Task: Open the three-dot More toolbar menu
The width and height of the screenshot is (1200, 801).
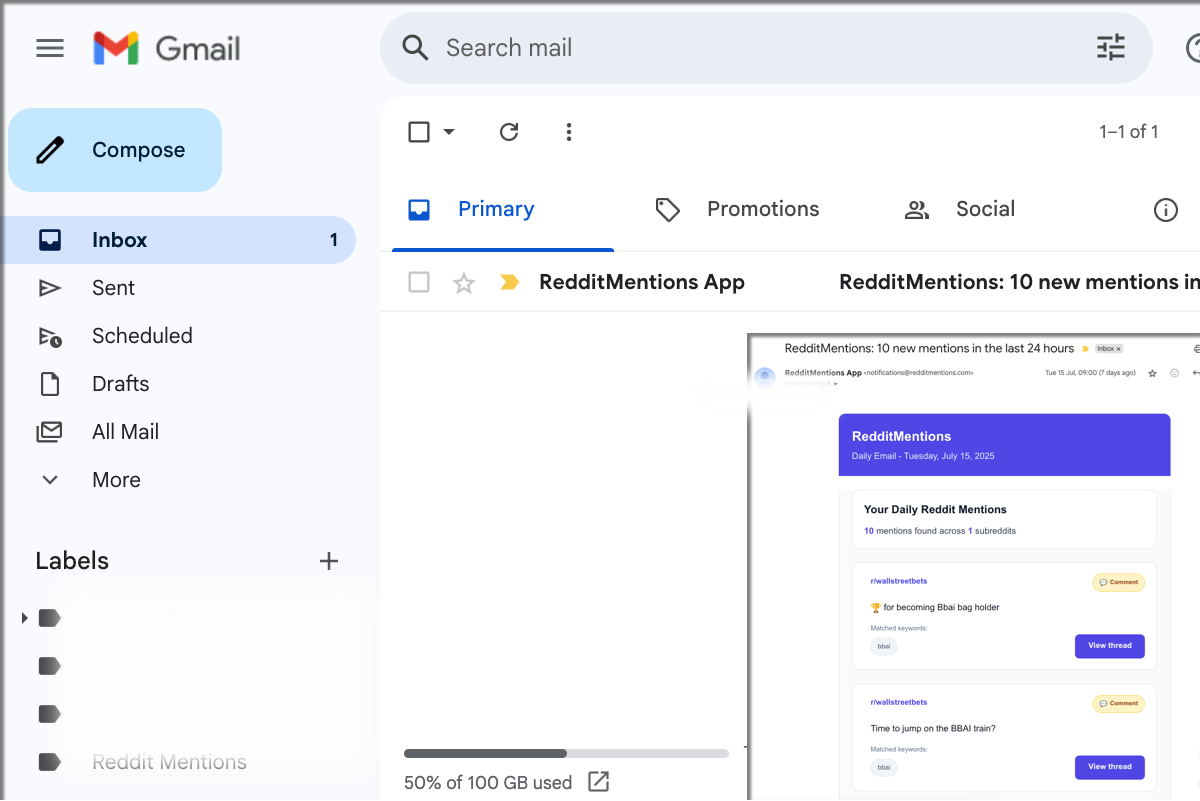Action: tap(569, 132)
